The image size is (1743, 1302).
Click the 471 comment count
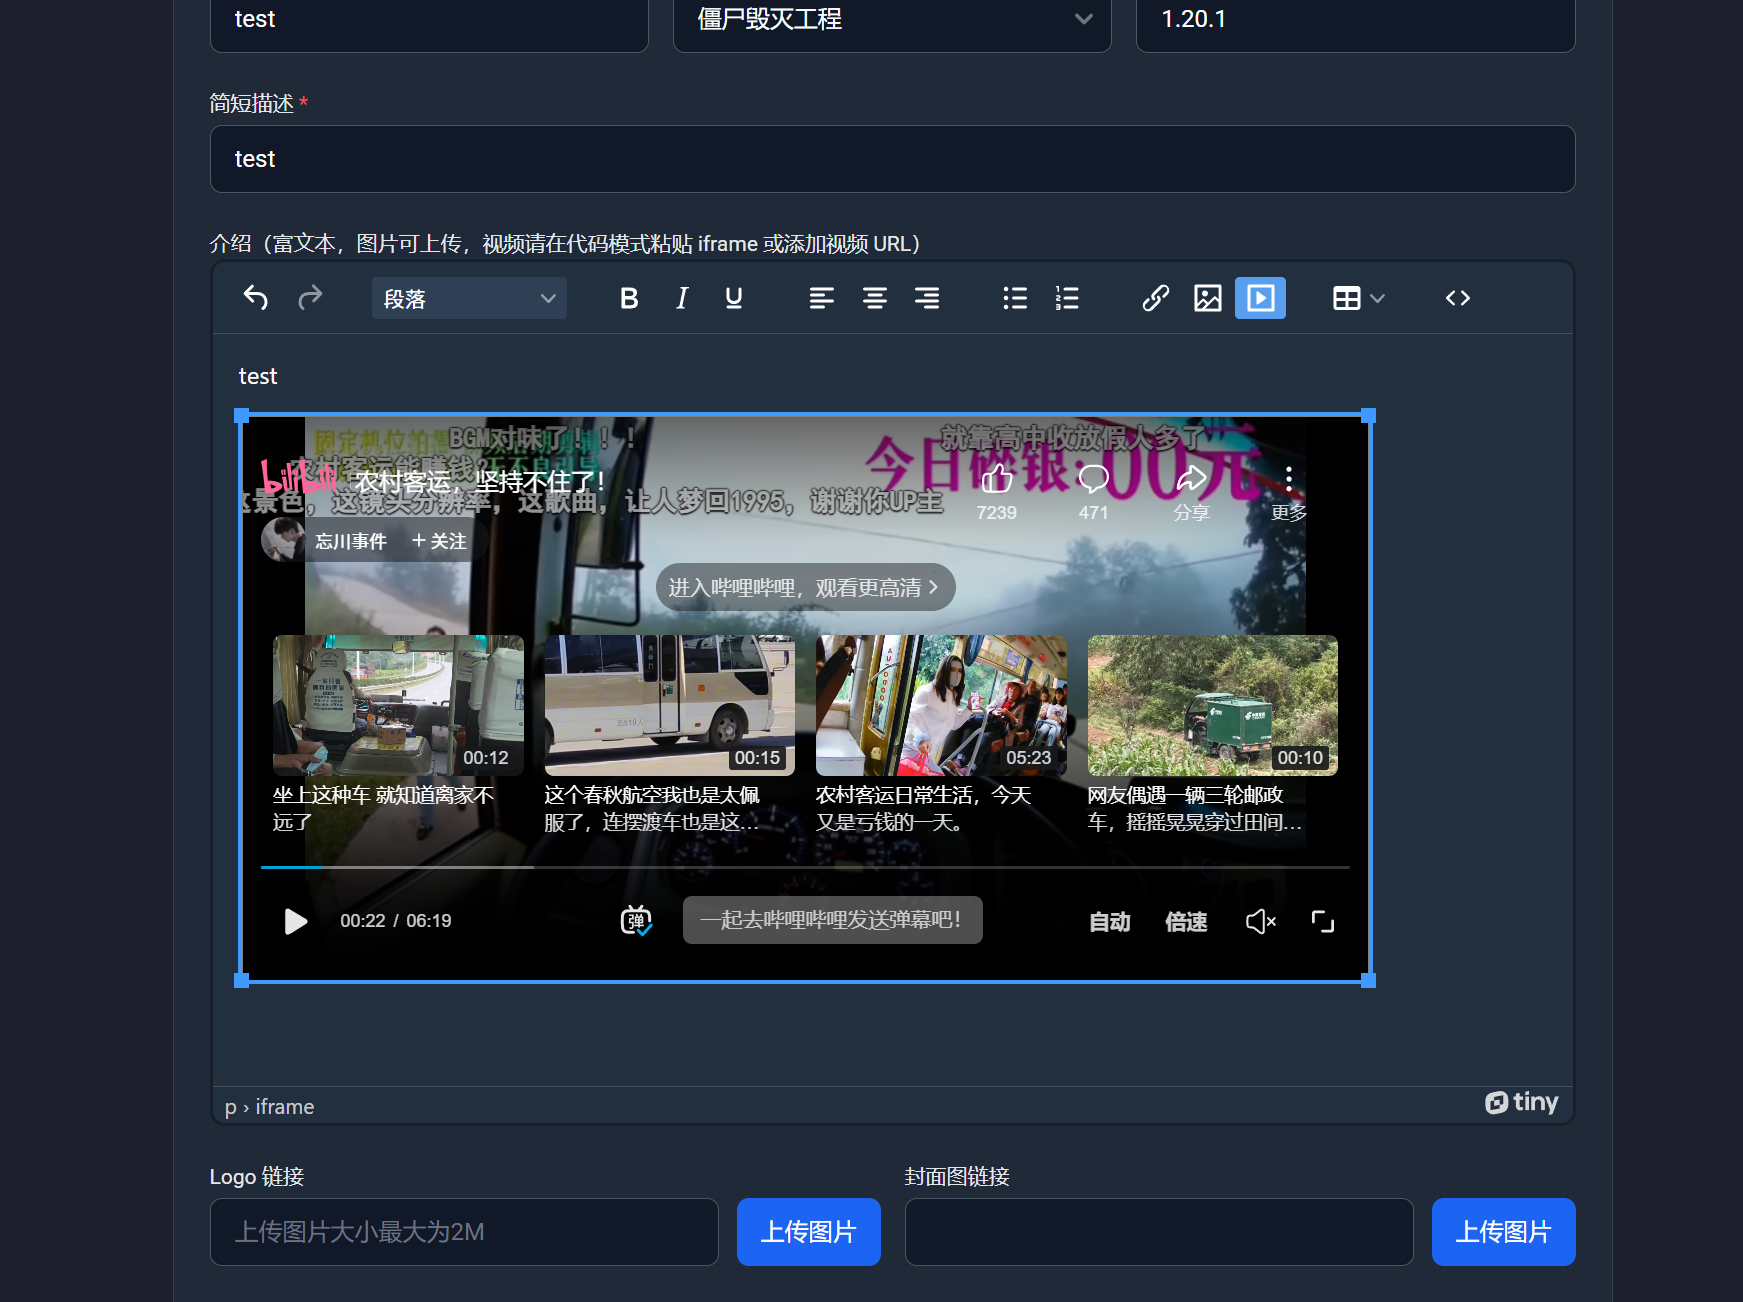coord(1093,513)
